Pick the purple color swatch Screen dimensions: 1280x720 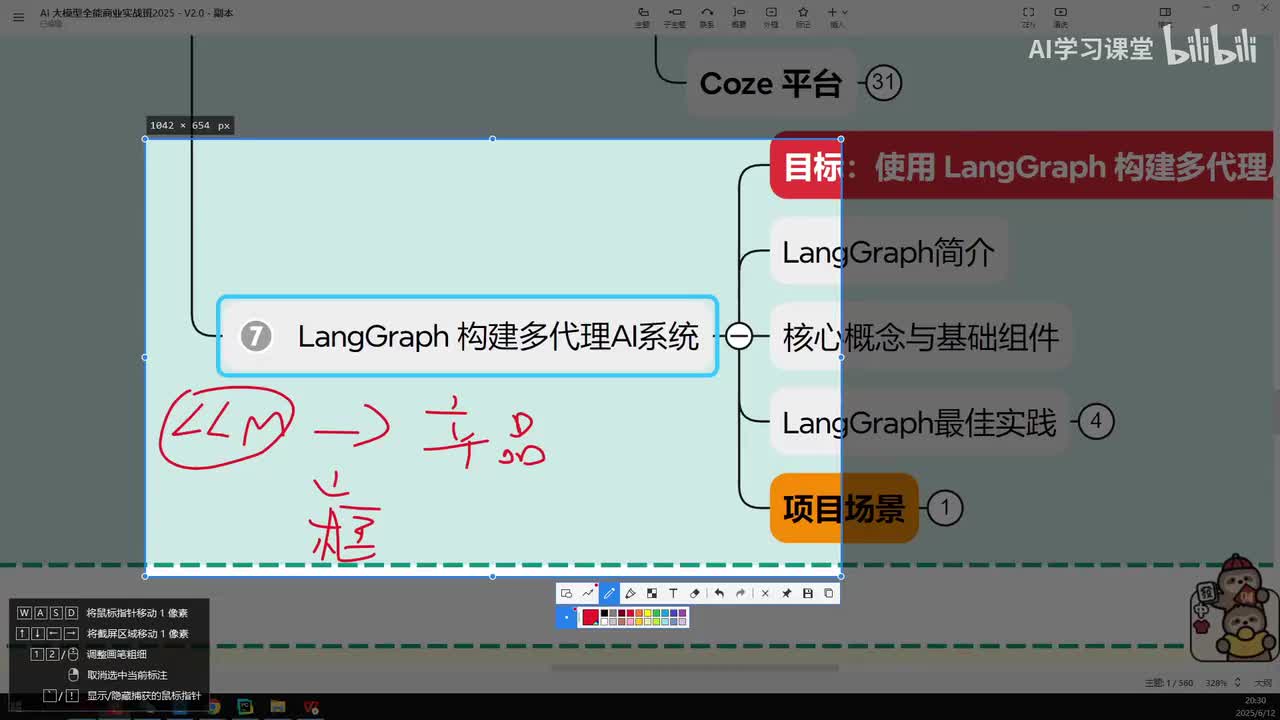coord(682,613)
